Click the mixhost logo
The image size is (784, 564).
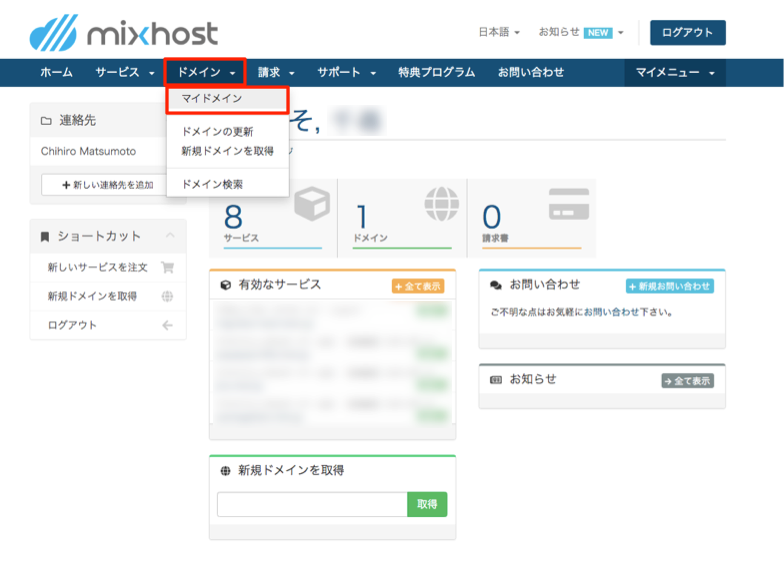124,34
